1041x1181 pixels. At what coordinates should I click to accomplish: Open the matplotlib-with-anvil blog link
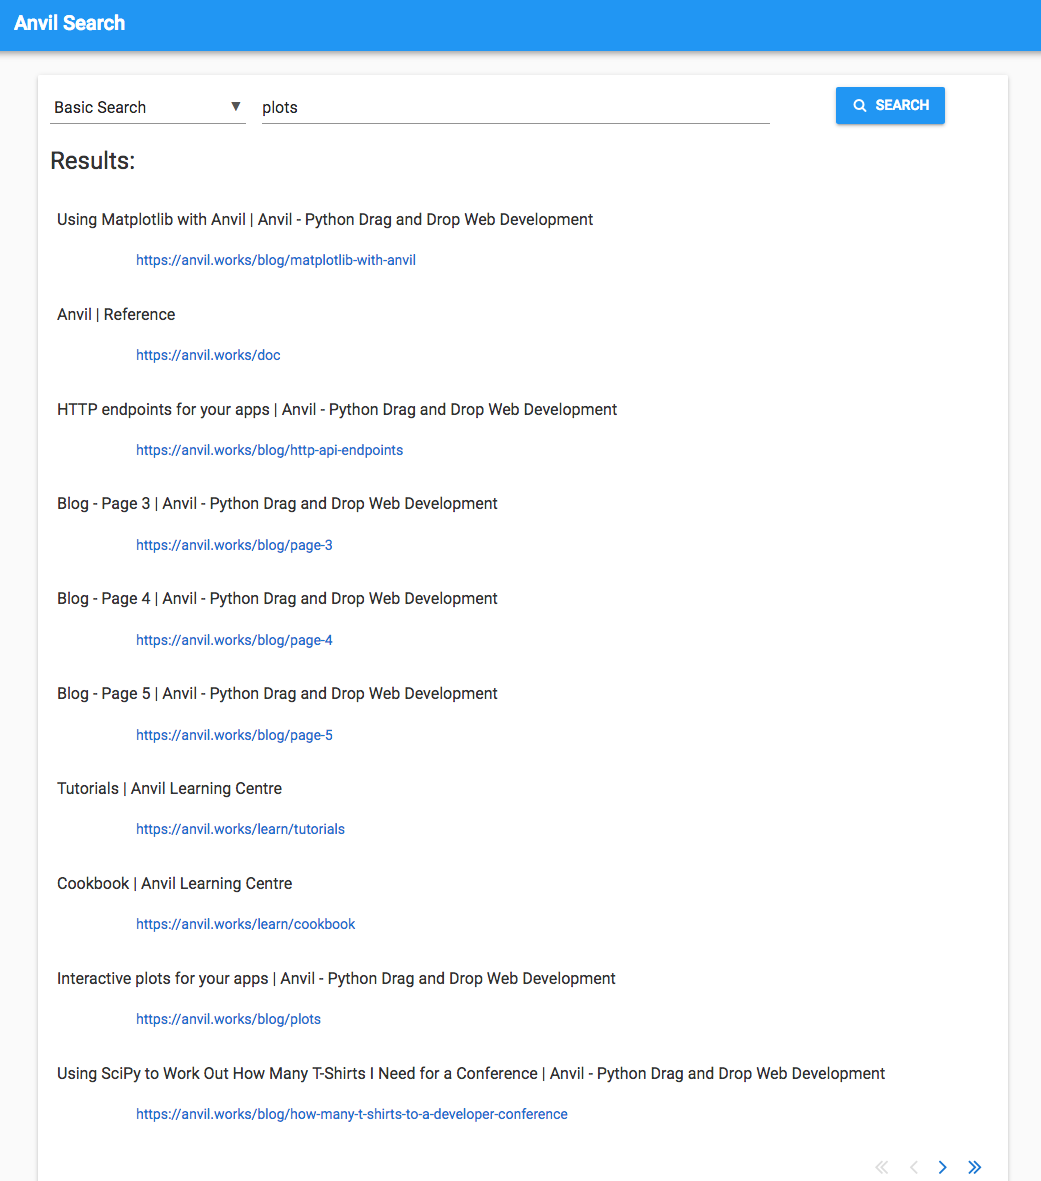pos(276,260)
